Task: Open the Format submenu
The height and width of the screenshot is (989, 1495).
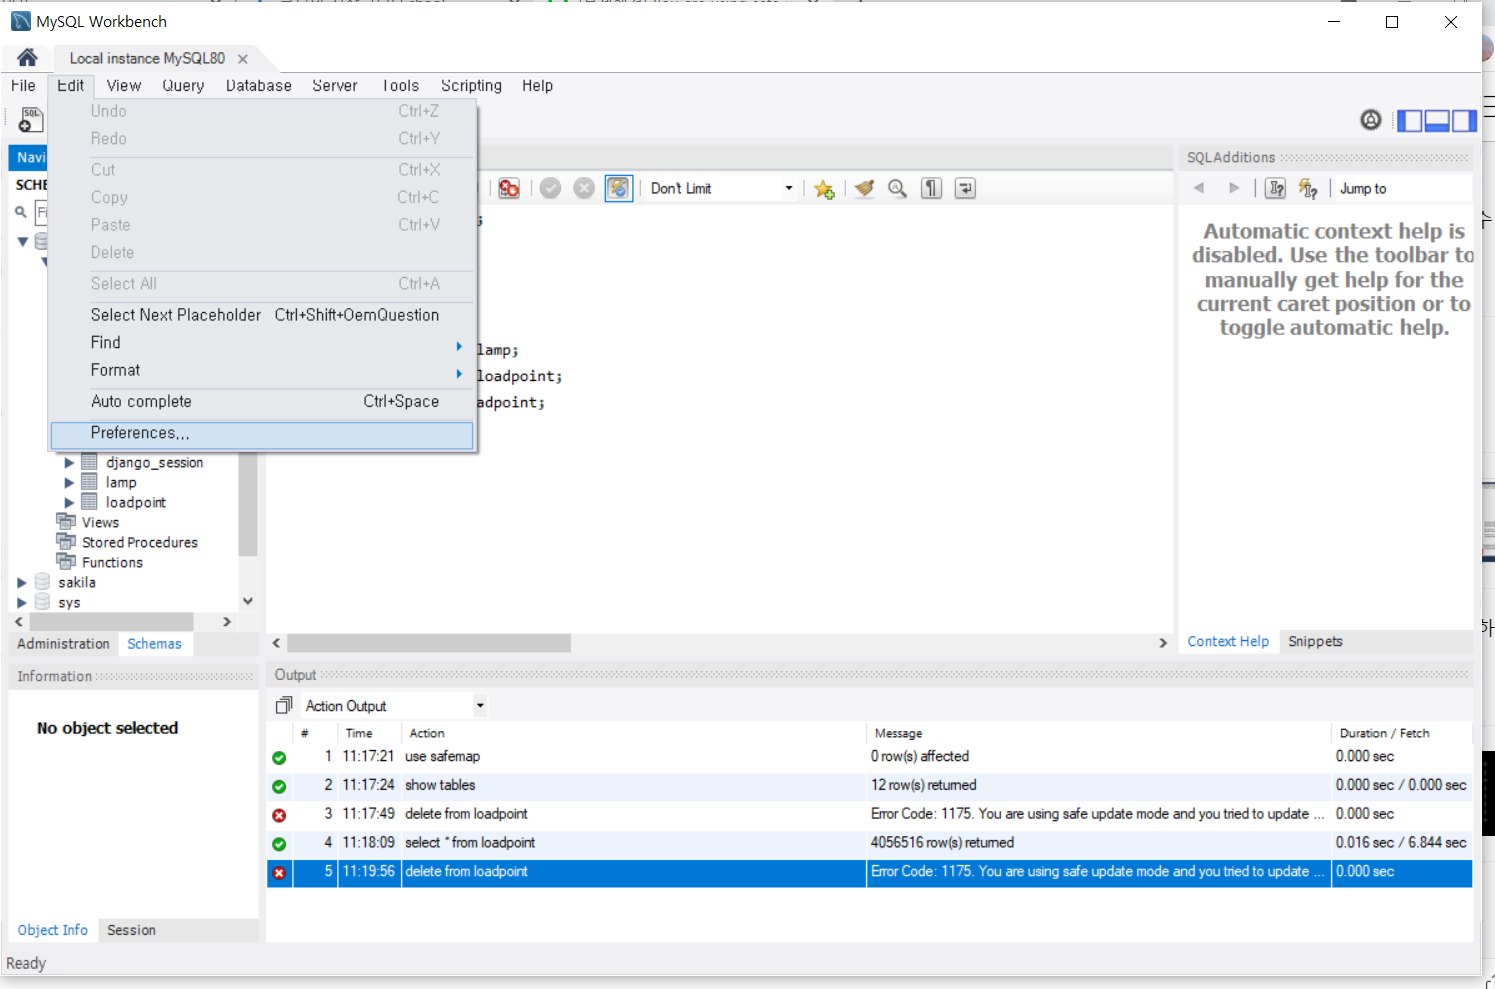Action: (x=262, y=370)
